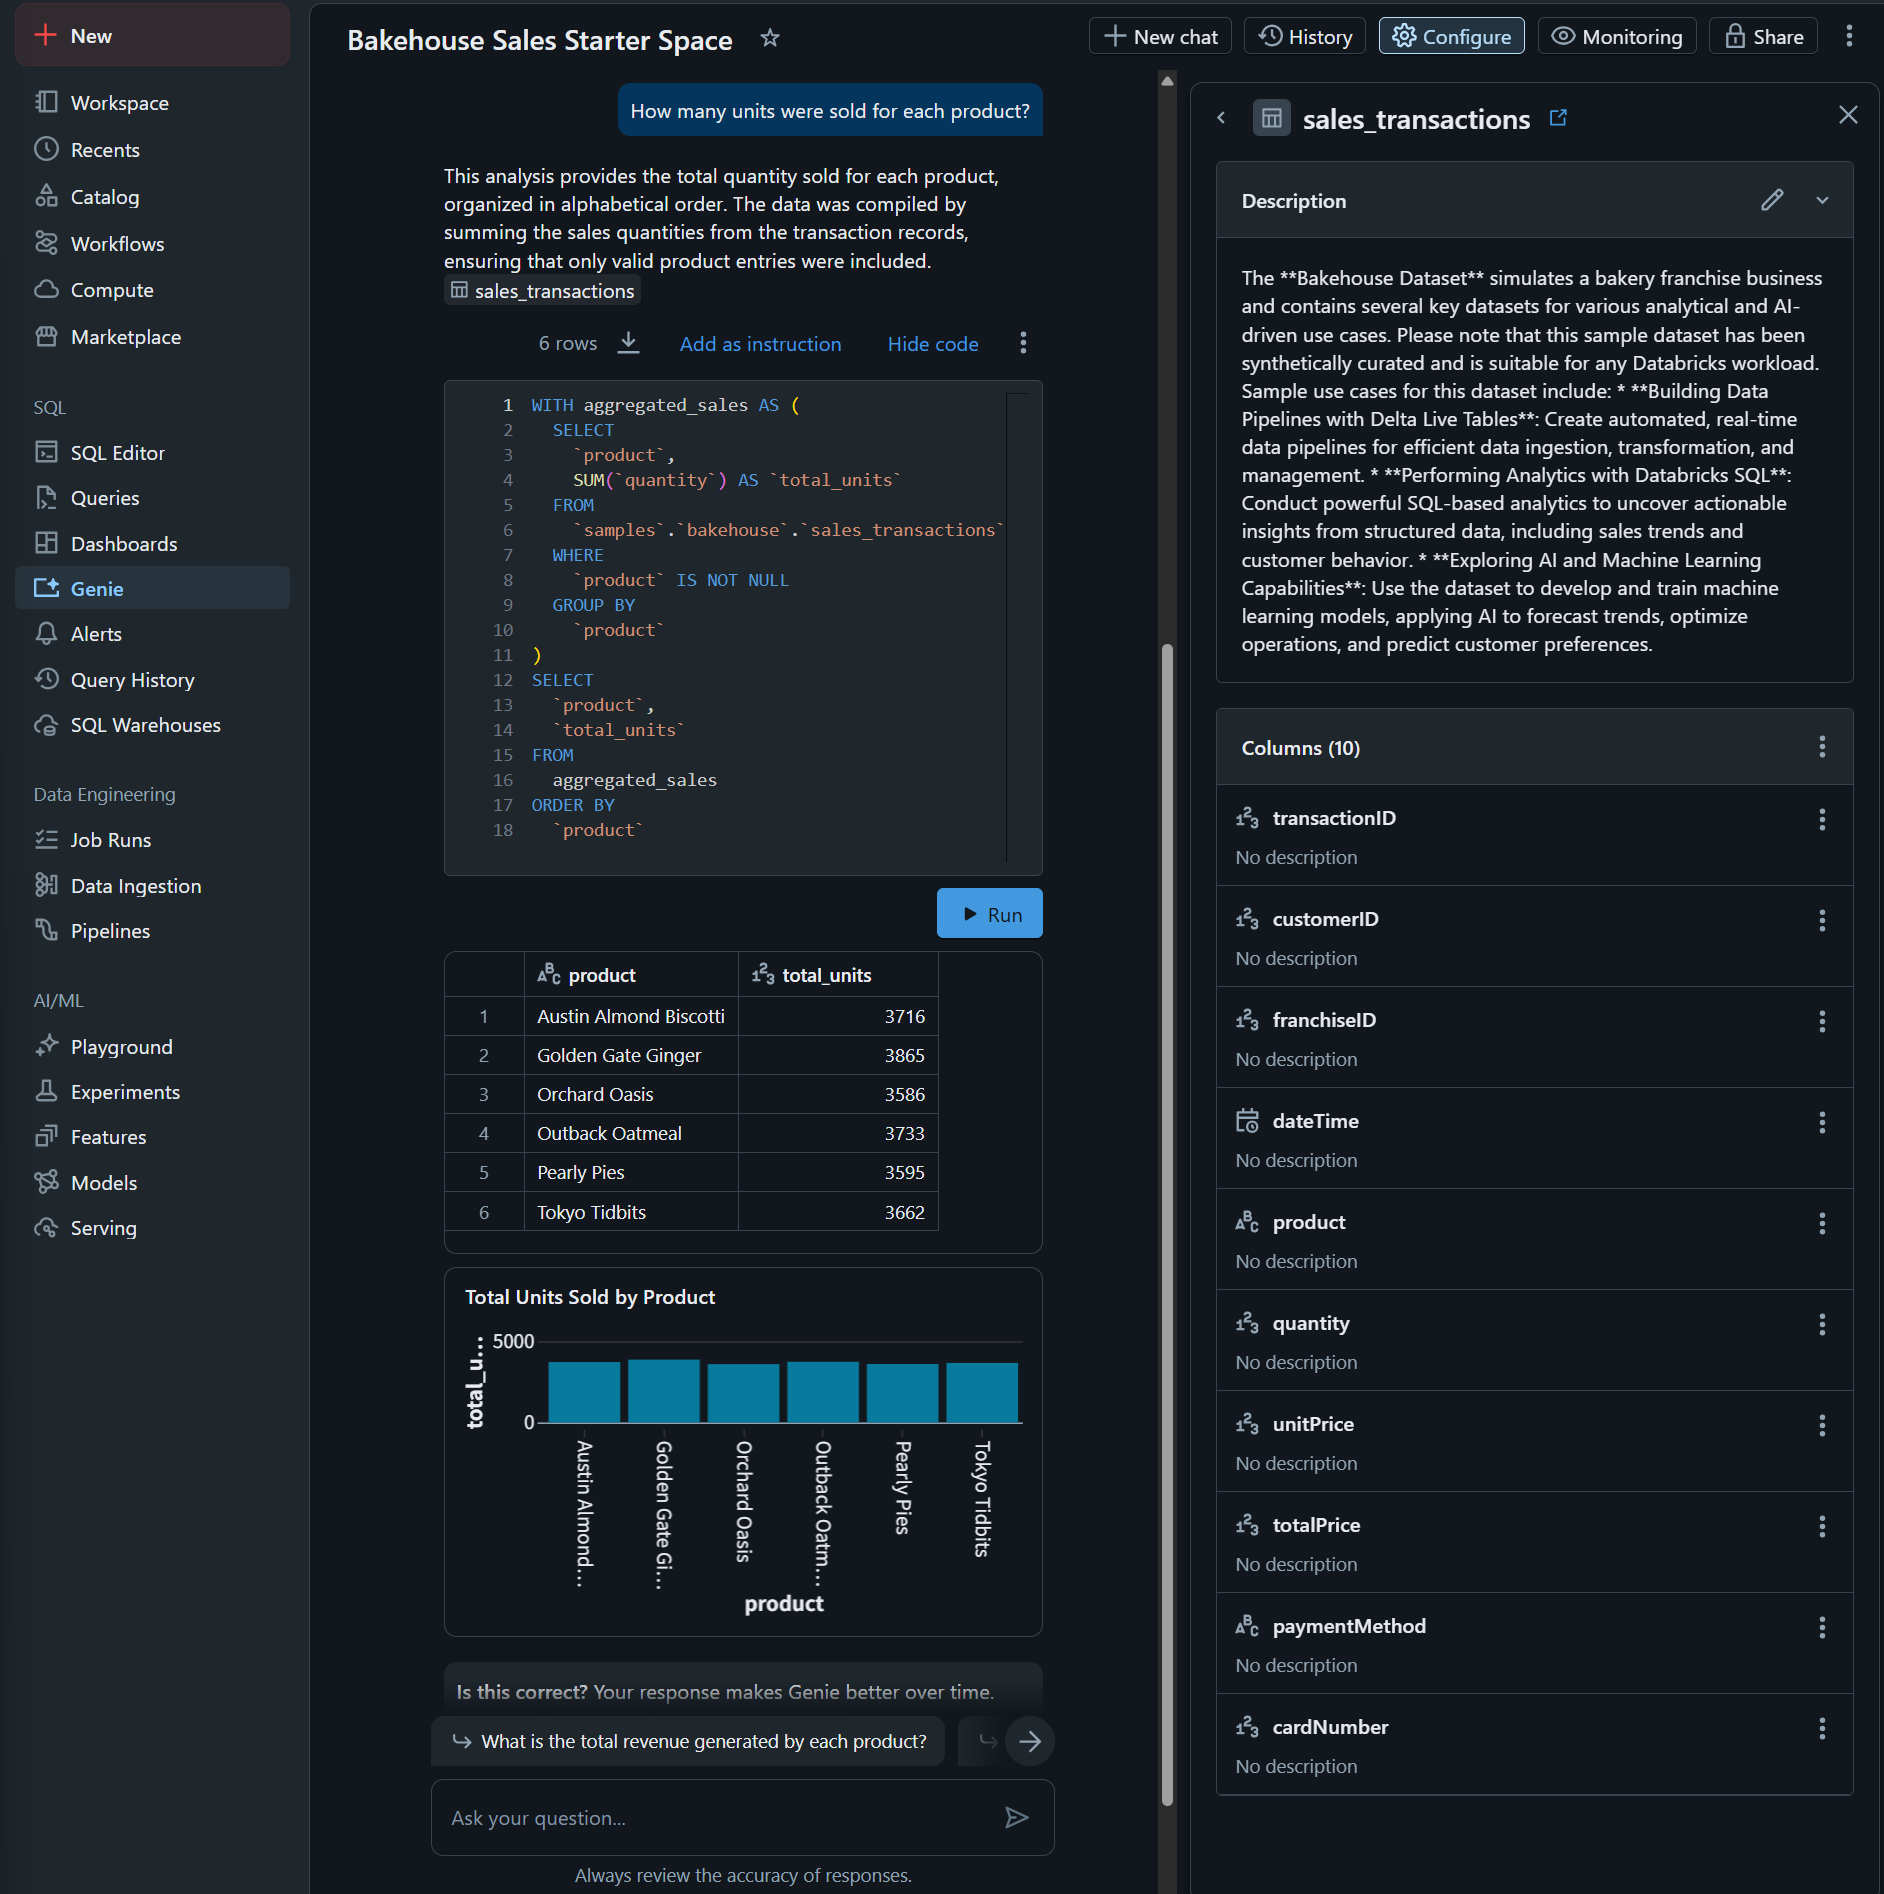Open SQL Warehouses
The image size is (1884, 1894).
click(x=152, y=725)
